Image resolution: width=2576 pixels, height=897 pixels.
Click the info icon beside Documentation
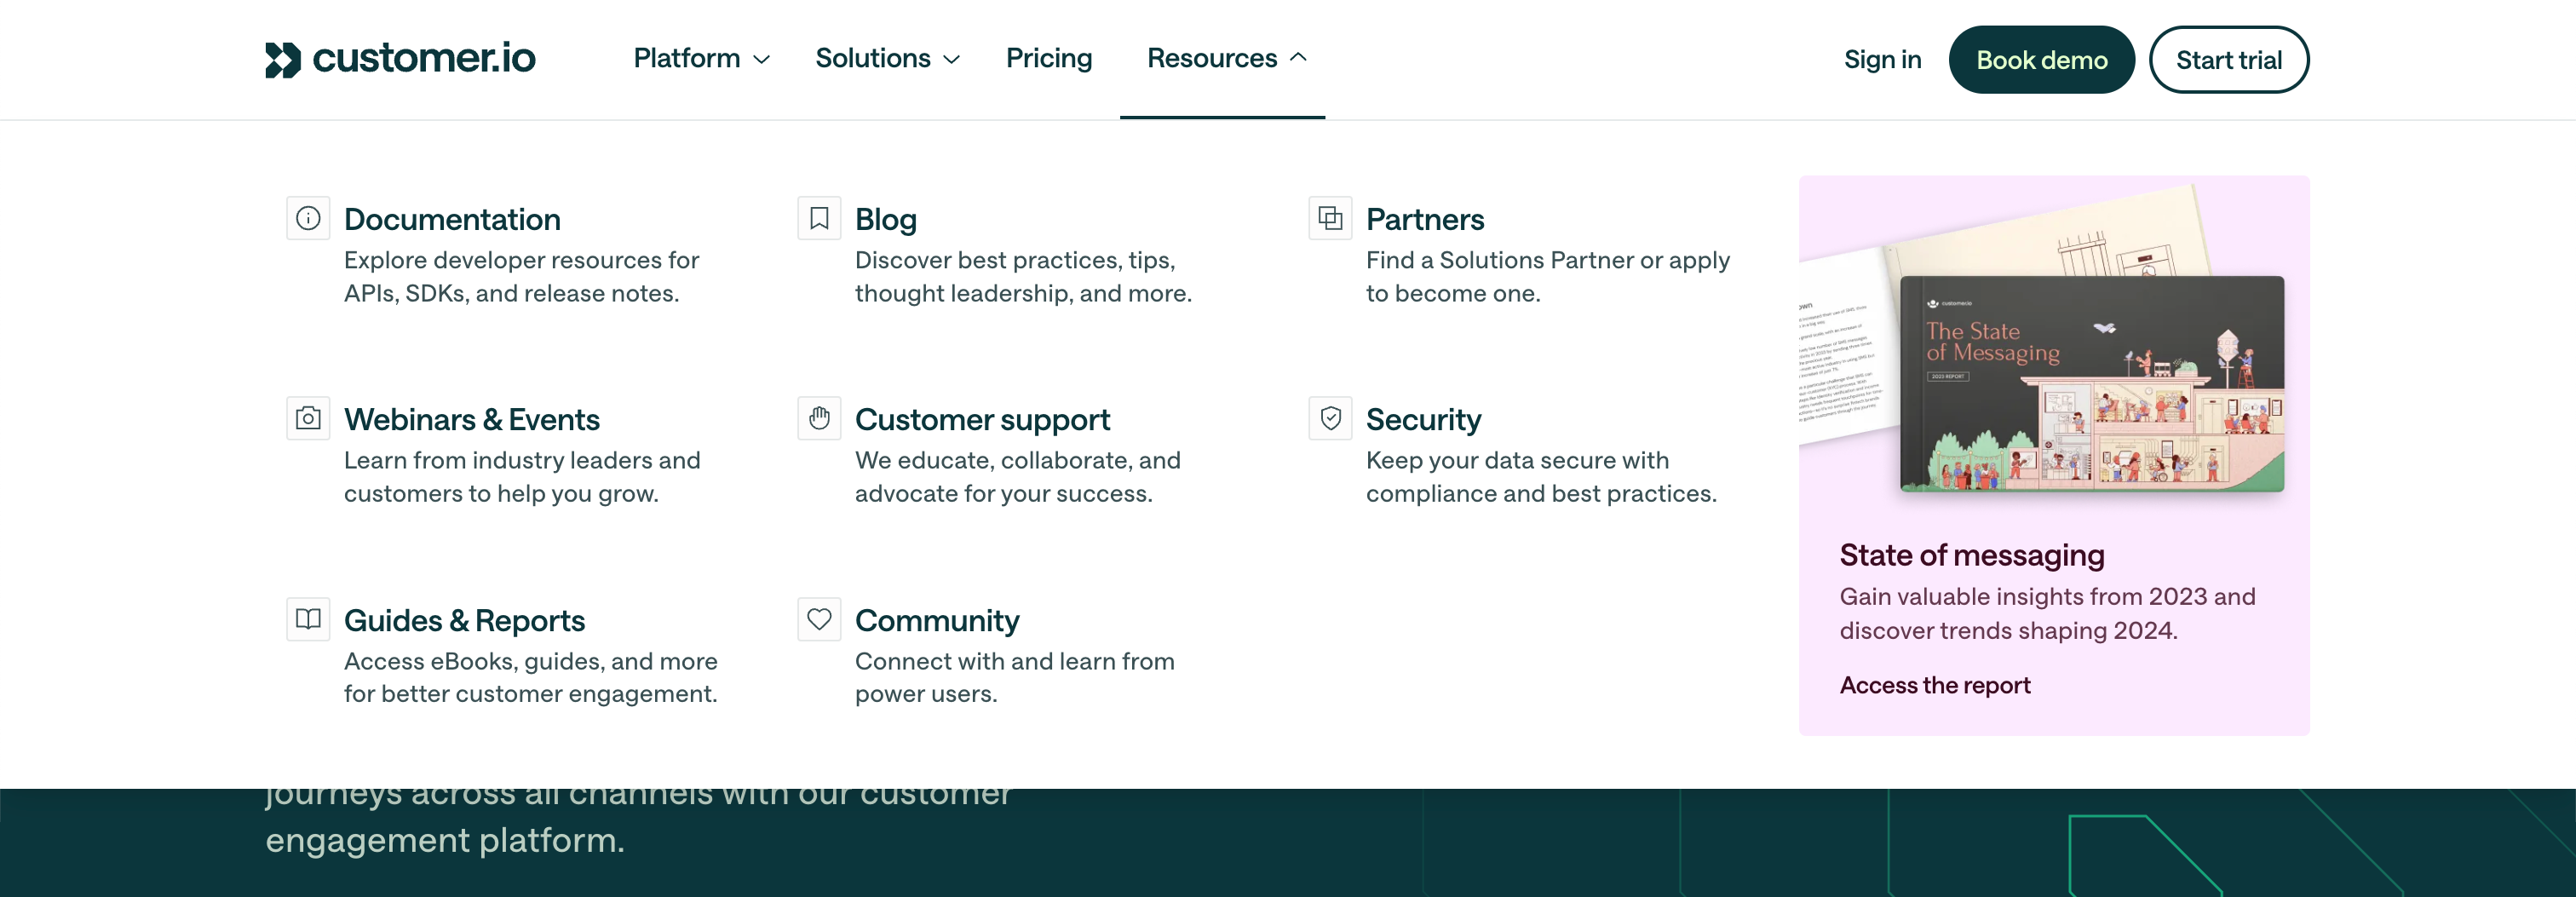(307, 218)
